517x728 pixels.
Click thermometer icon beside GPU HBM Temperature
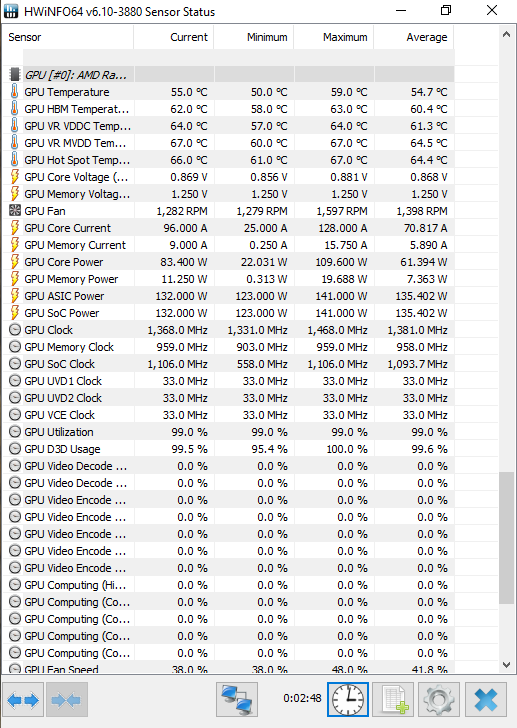point(15,109)
